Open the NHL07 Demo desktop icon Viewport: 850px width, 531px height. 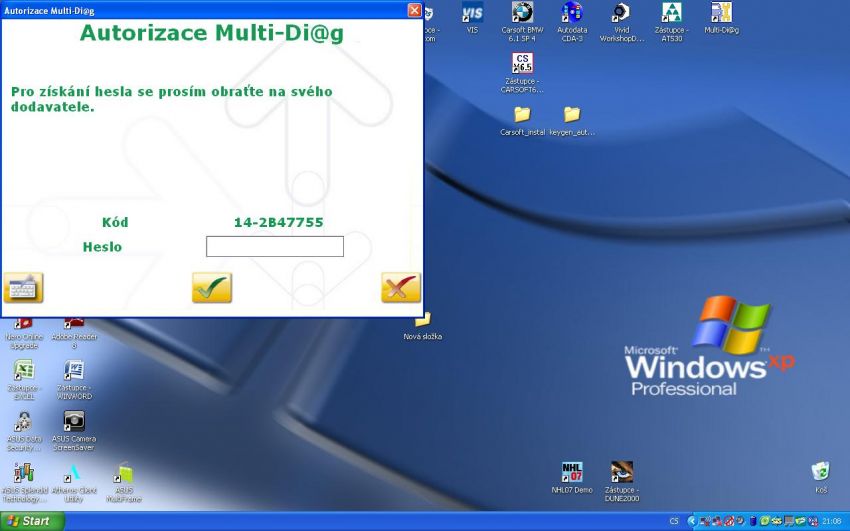coord(572,477)
